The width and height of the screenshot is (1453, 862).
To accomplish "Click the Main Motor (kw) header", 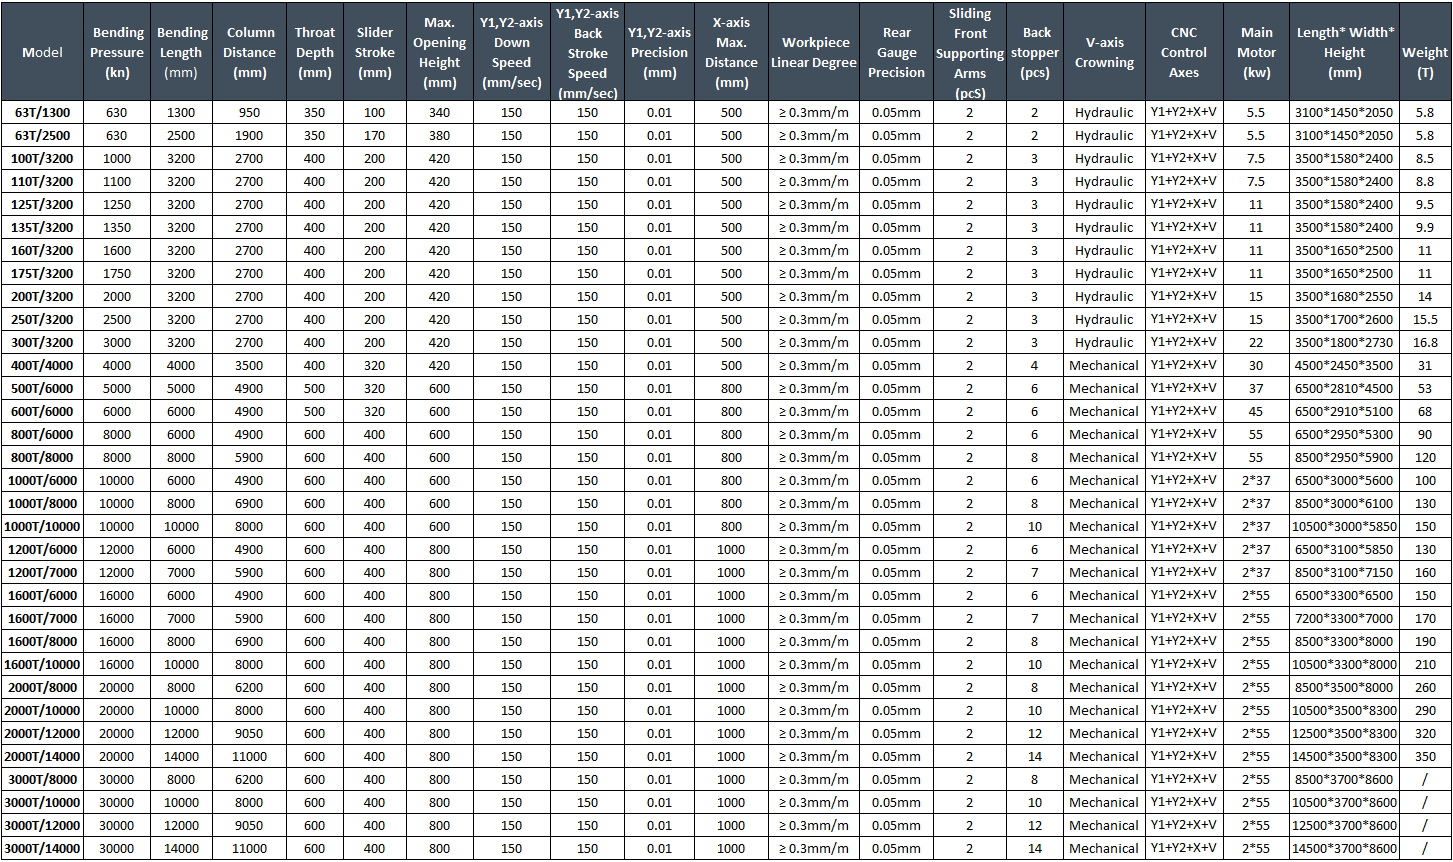I will tap(1256, 52).
